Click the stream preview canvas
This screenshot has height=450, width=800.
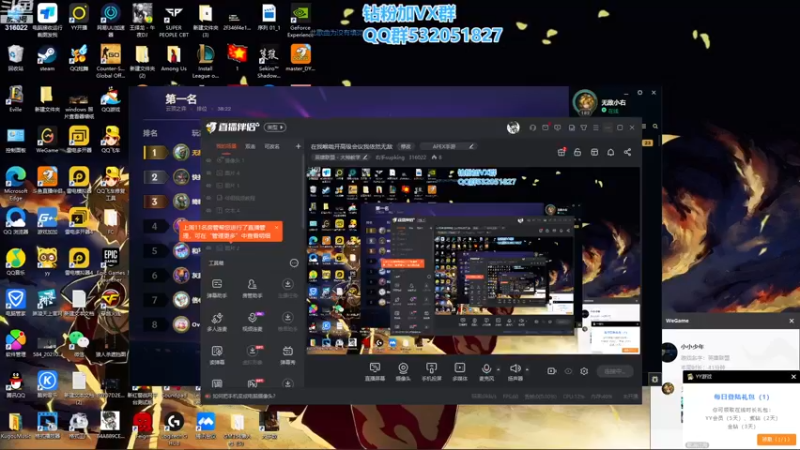click(x=473, y=260)
